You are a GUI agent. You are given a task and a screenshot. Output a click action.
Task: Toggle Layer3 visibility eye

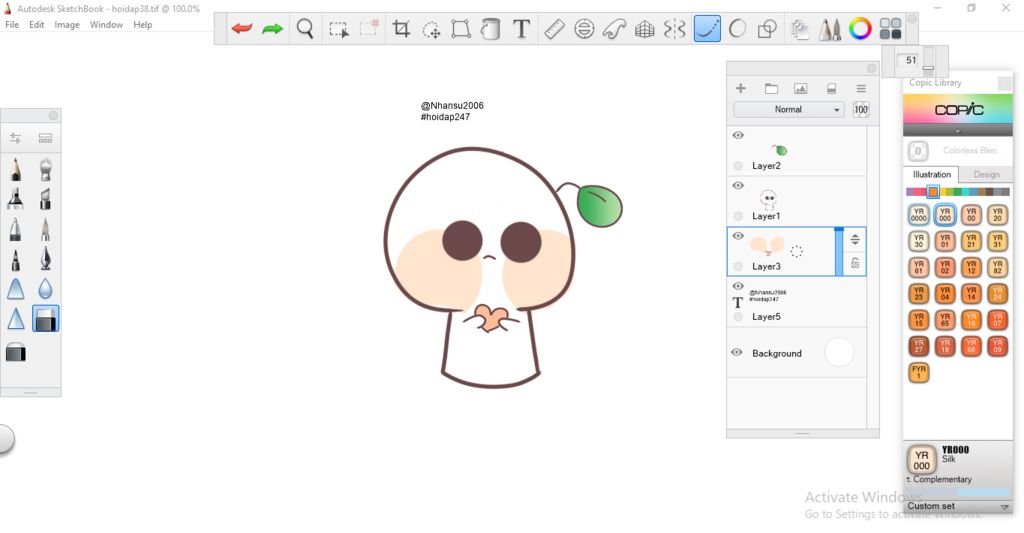738,236
